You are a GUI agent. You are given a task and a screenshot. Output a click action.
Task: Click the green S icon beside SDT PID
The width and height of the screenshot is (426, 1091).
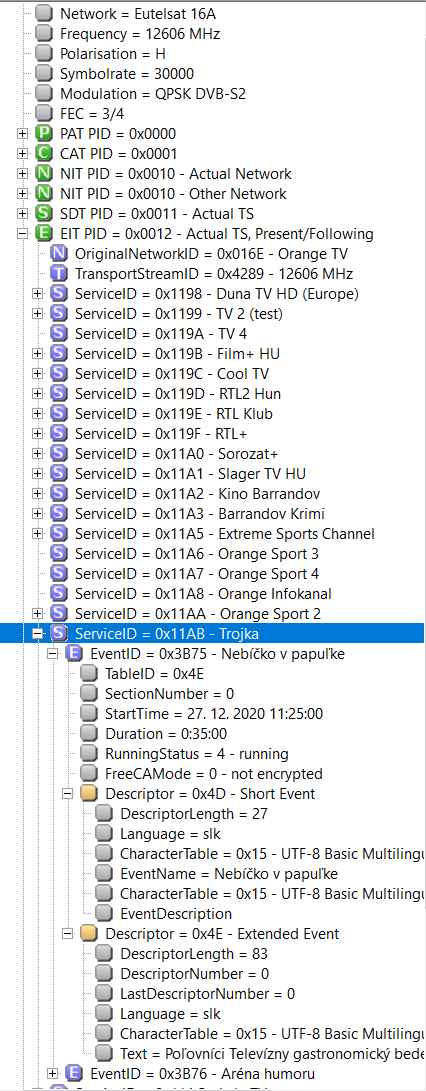coord(44,214)
